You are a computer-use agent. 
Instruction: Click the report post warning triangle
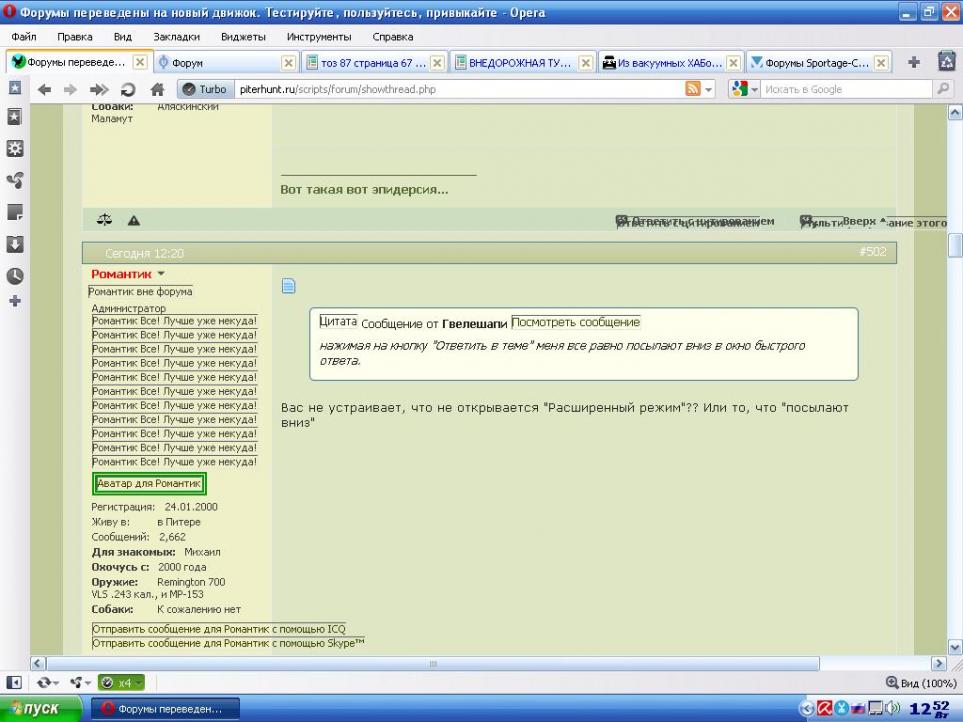coord(133,220)
